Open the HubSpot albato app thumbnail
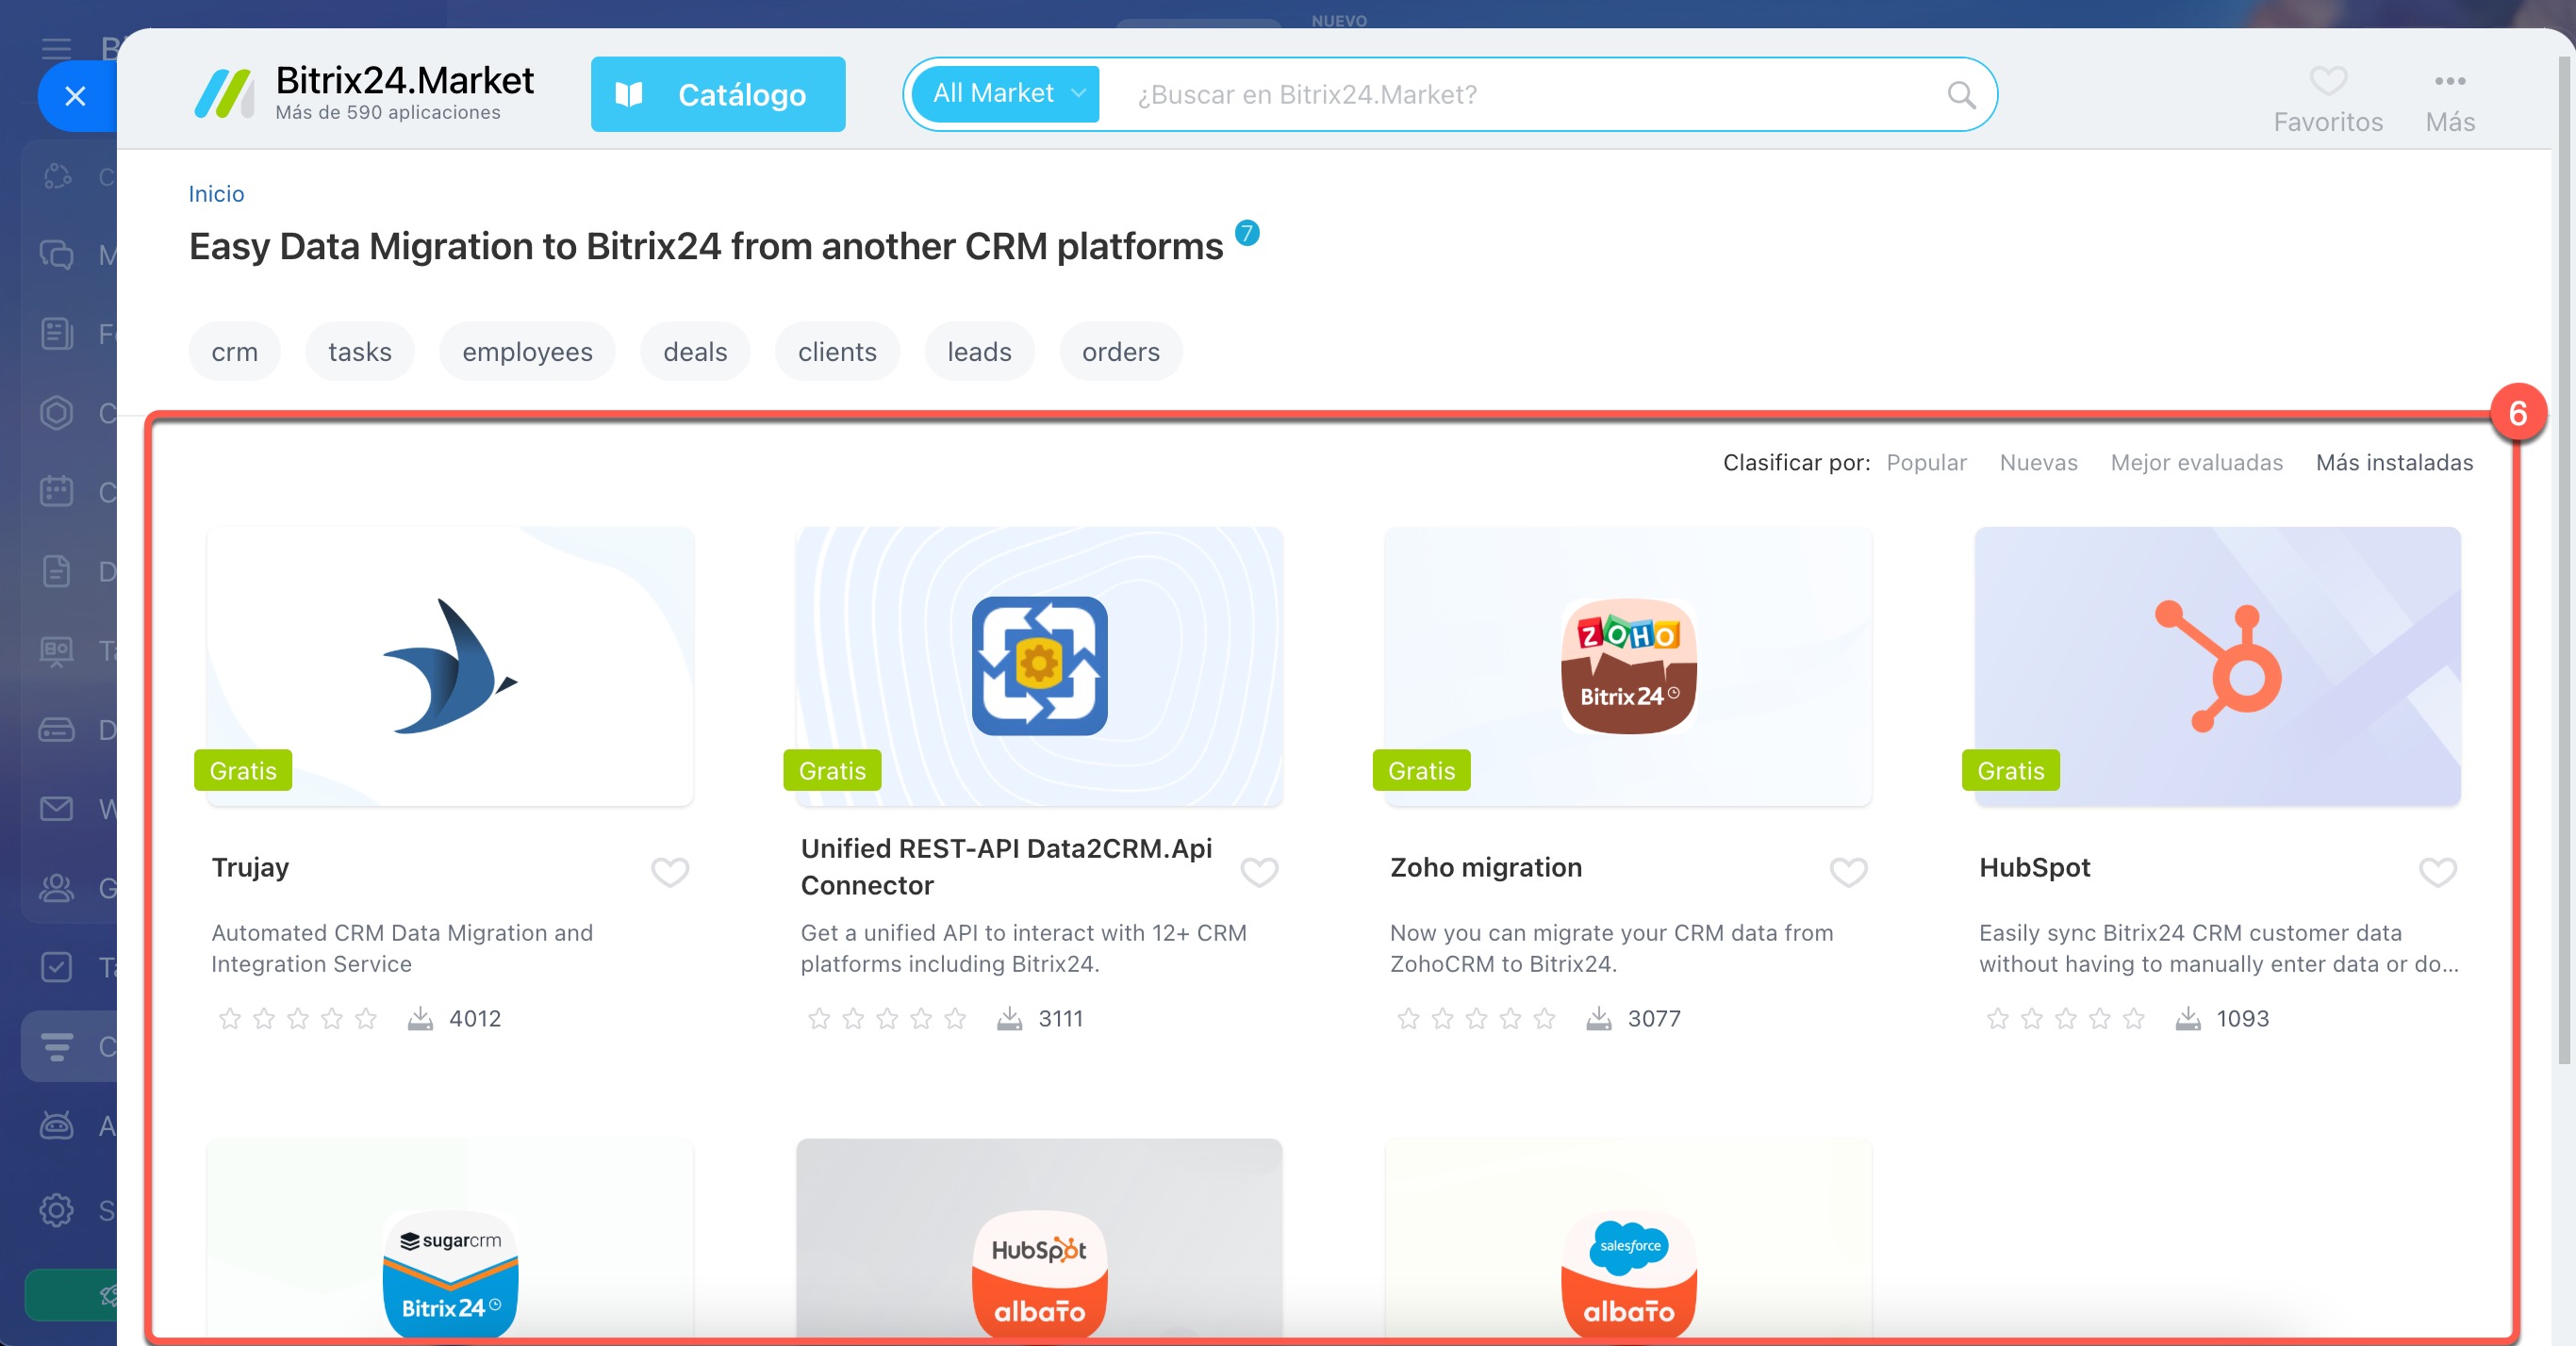 tap(1039, 1240)
